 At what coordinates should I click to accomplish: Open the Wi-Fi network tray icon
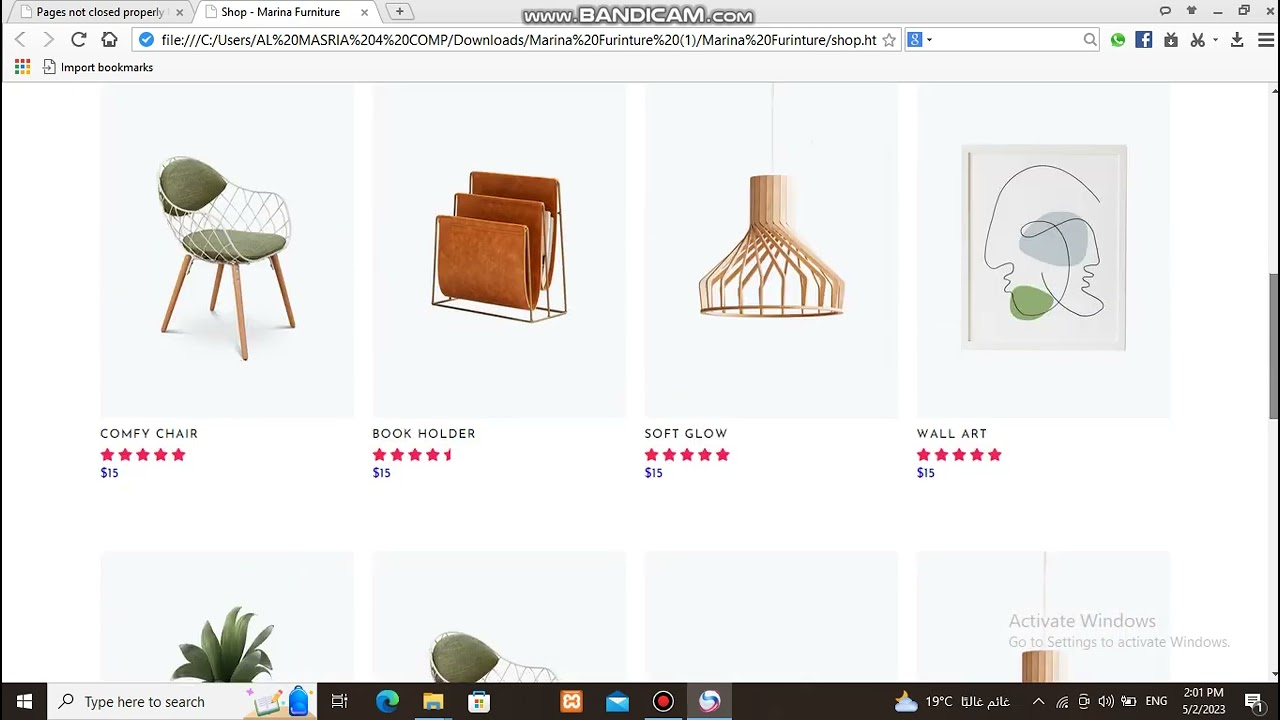click(x=1062, y=701)
